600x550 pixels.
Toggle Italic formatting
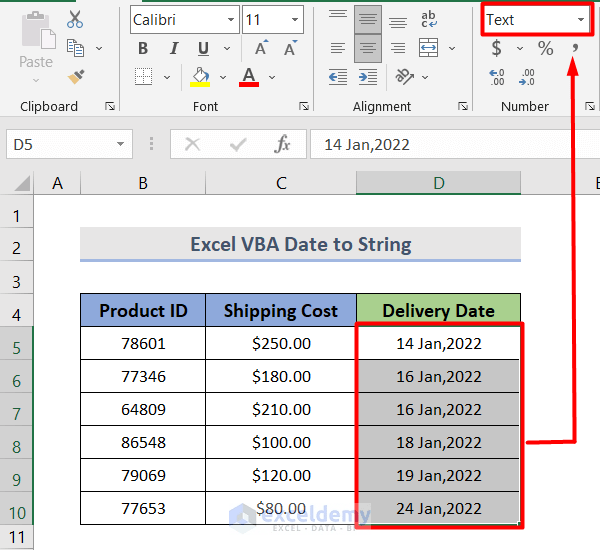coord(174,48)
